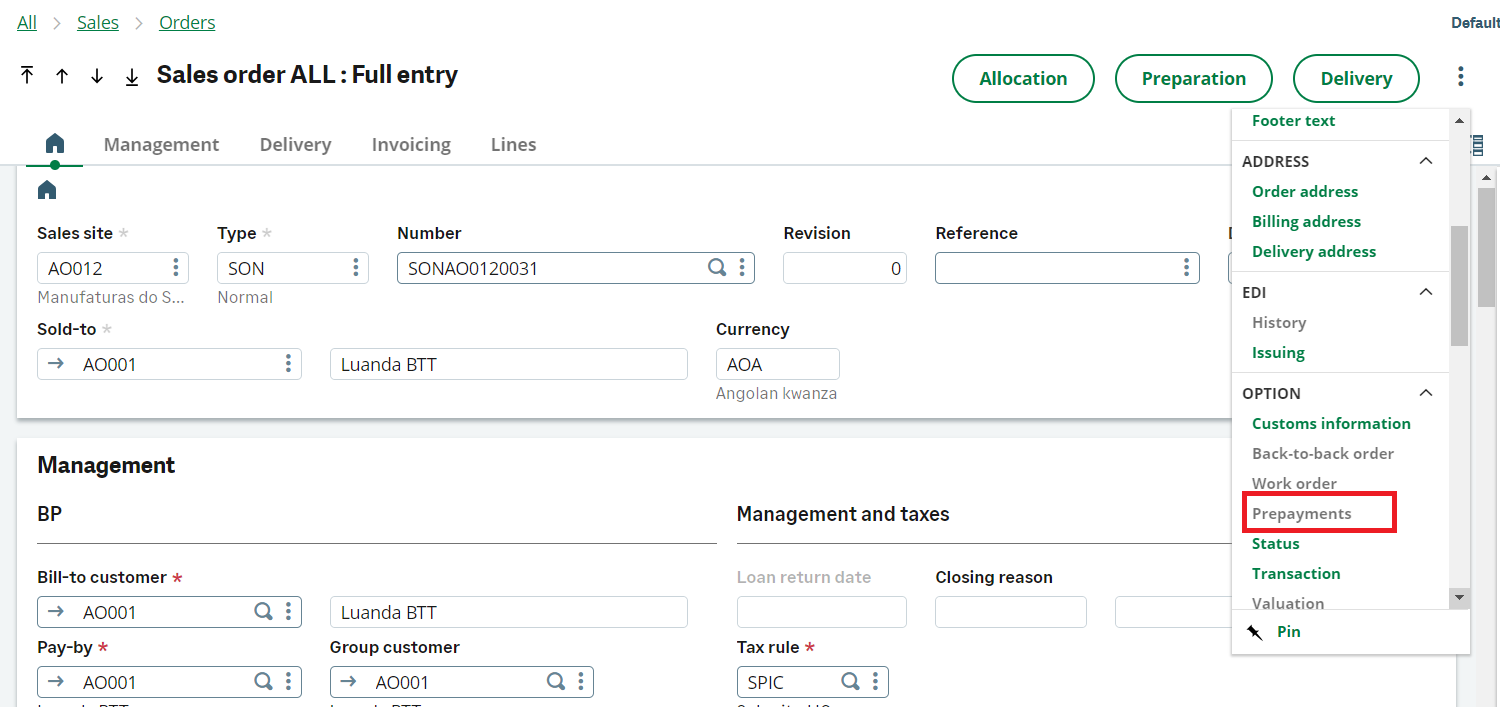Go to previous record up arrow
The height and width of the screenshot is (707, 1500).
point(62,76)
